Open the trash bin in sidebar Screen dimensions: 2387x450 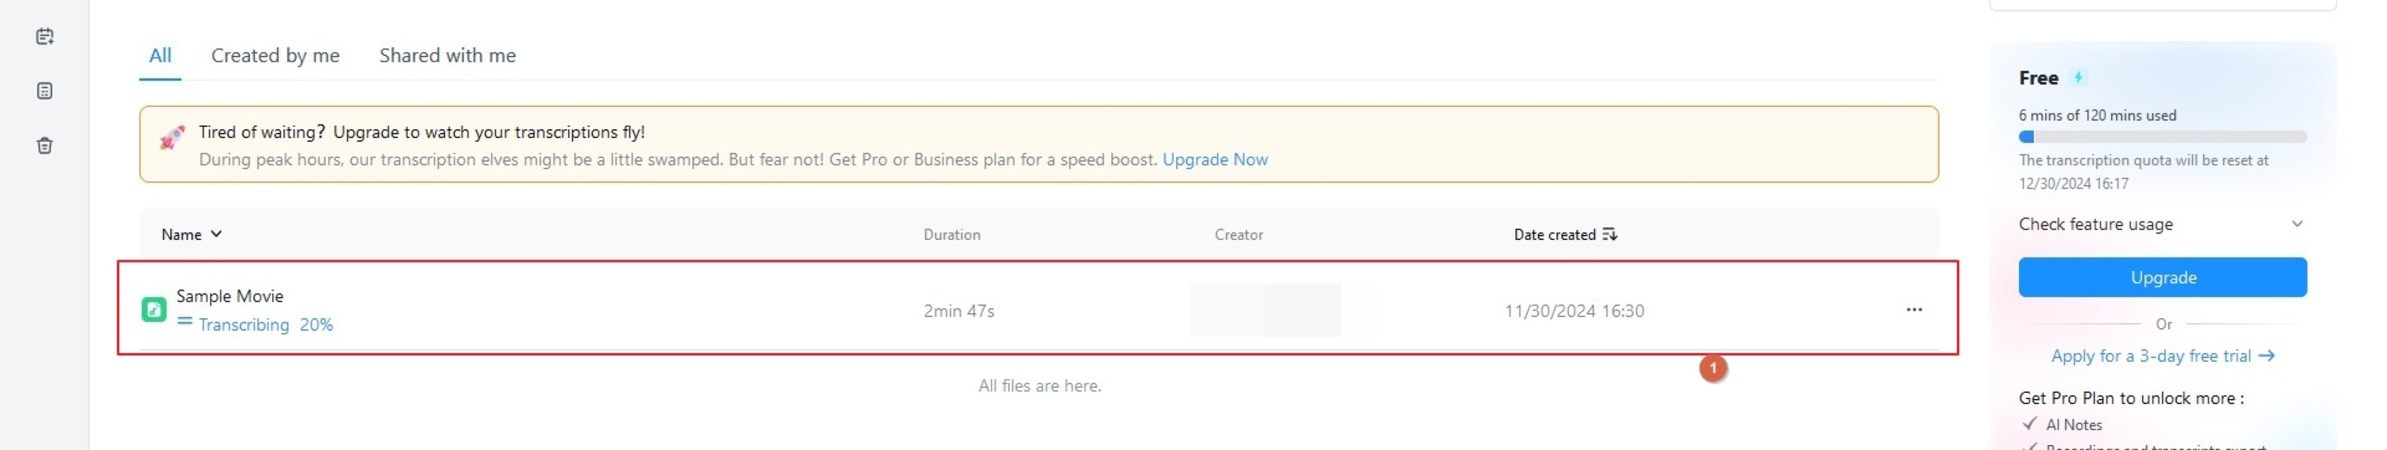point(45,146)
